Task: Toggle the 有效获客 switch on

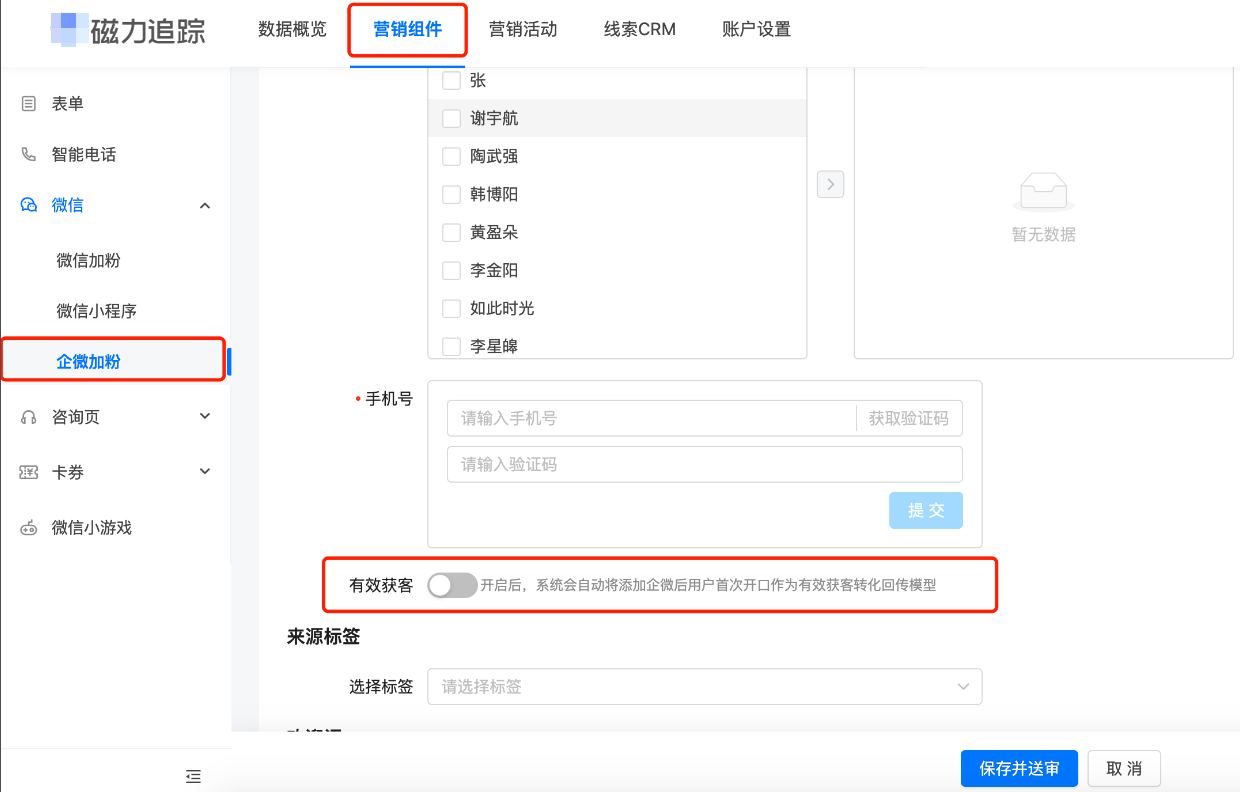Action: coord(452,585)
